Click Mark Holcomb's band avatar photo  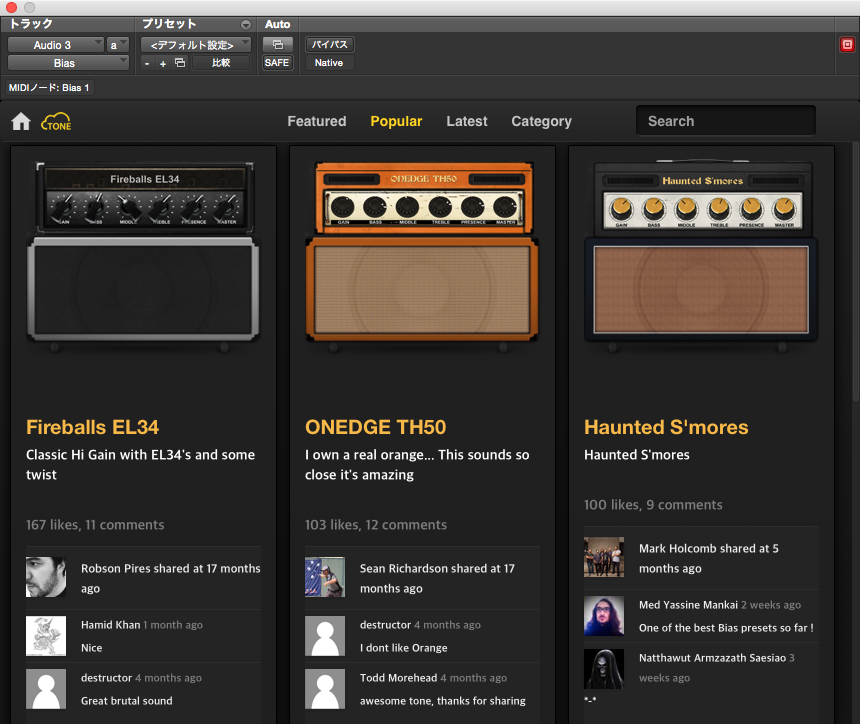point(604,557)
